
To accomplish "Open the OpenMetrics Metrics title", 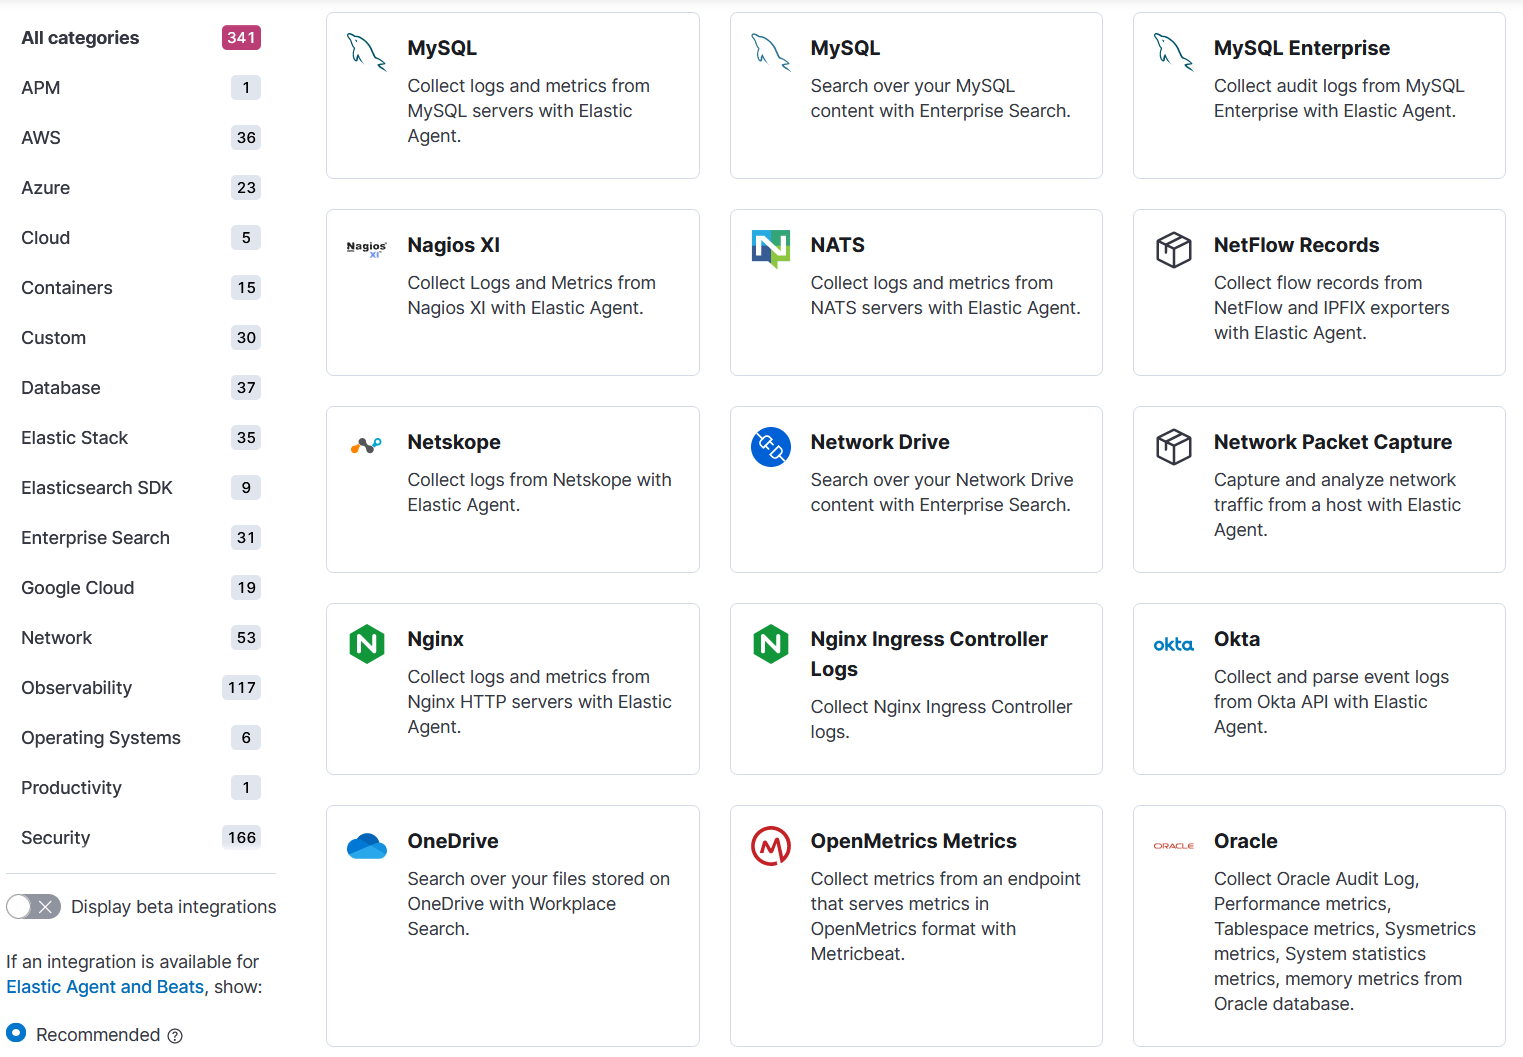I will pyautogui.click(x=914, y=841).
